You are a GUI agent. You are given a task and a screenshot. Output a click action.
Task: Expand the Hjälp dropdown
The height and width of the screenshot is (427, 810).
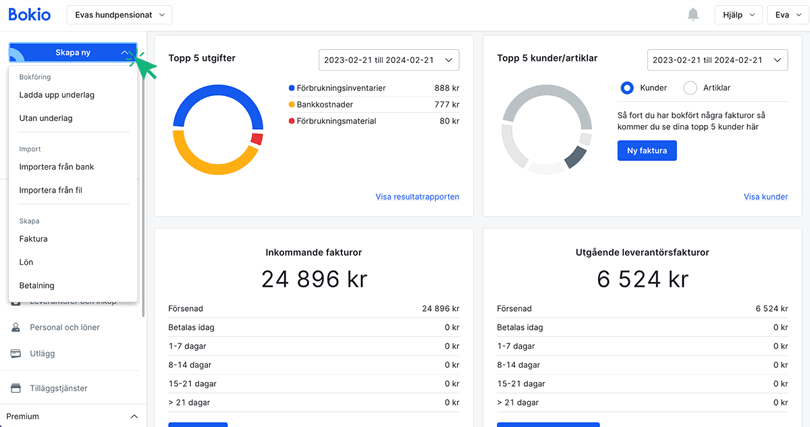tap(736, 15)
